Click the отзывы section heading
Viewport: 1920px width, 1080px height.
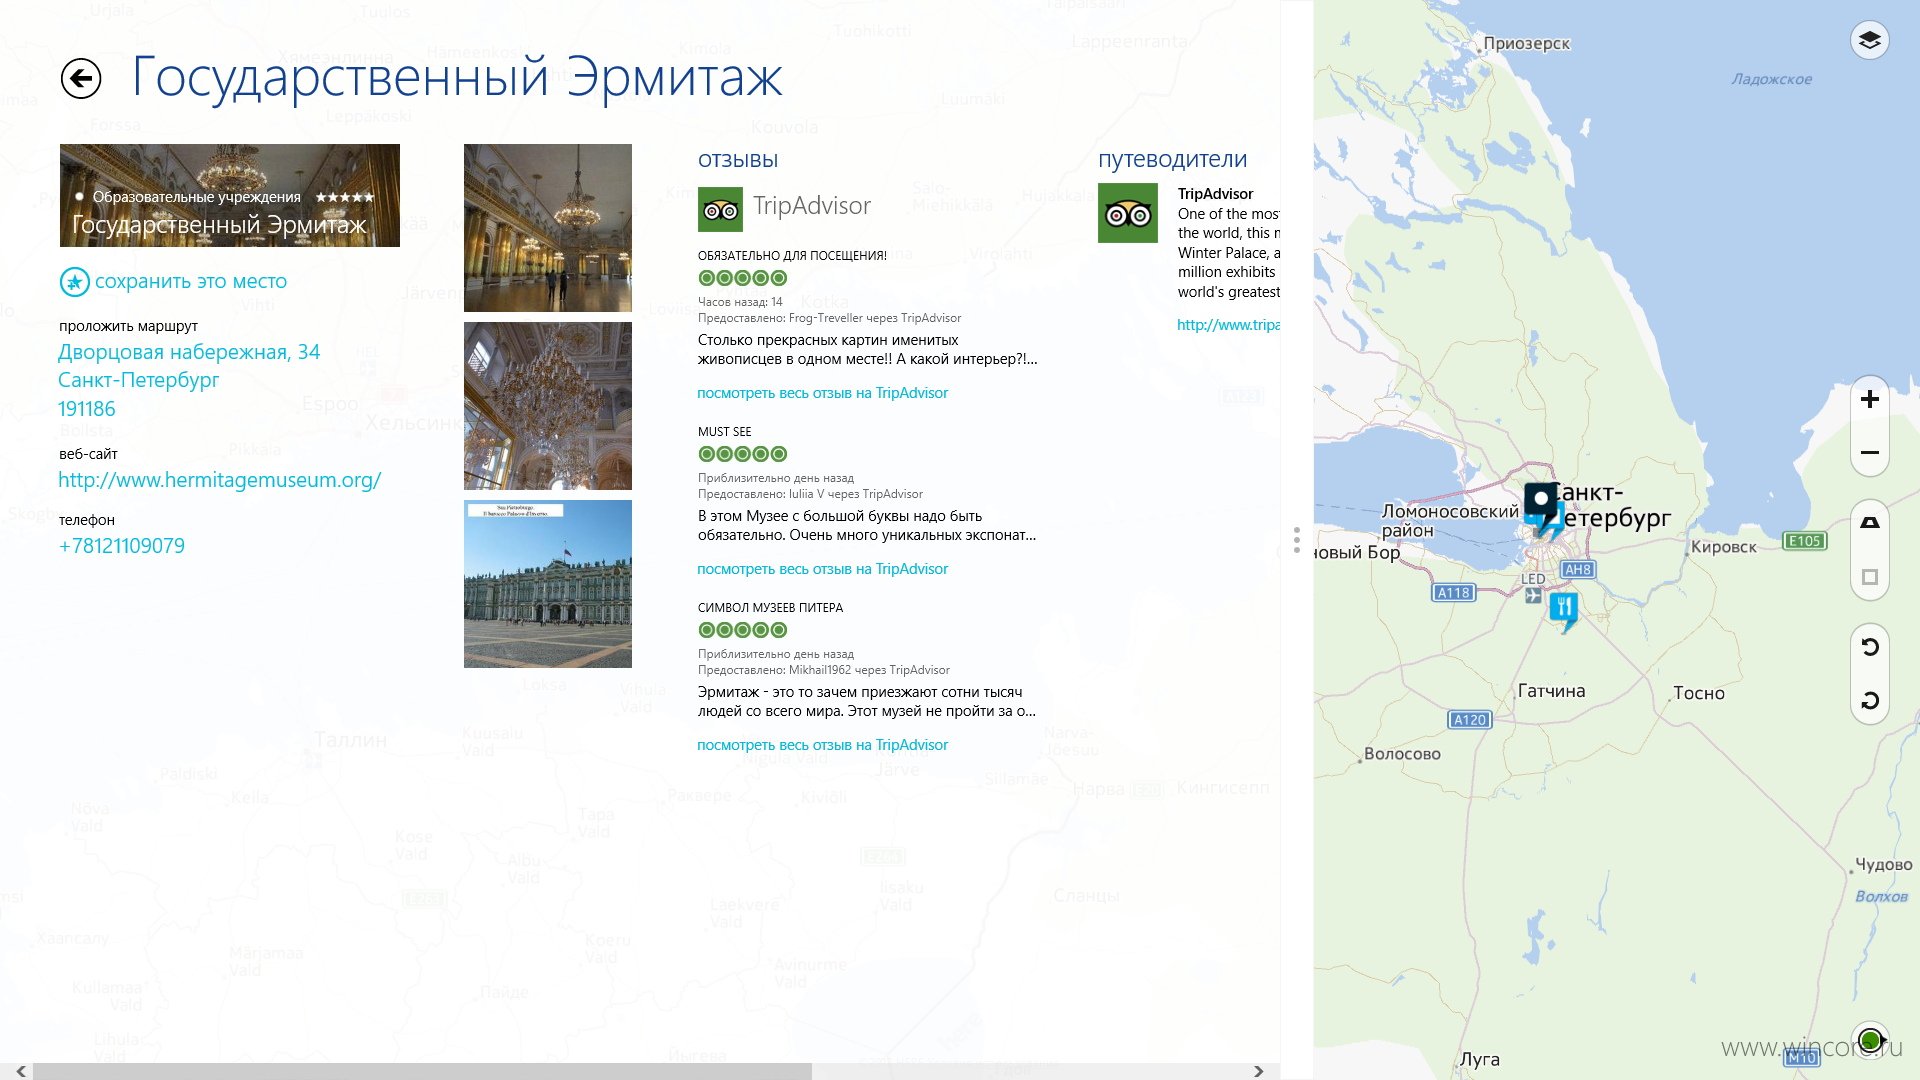[738, 160]
